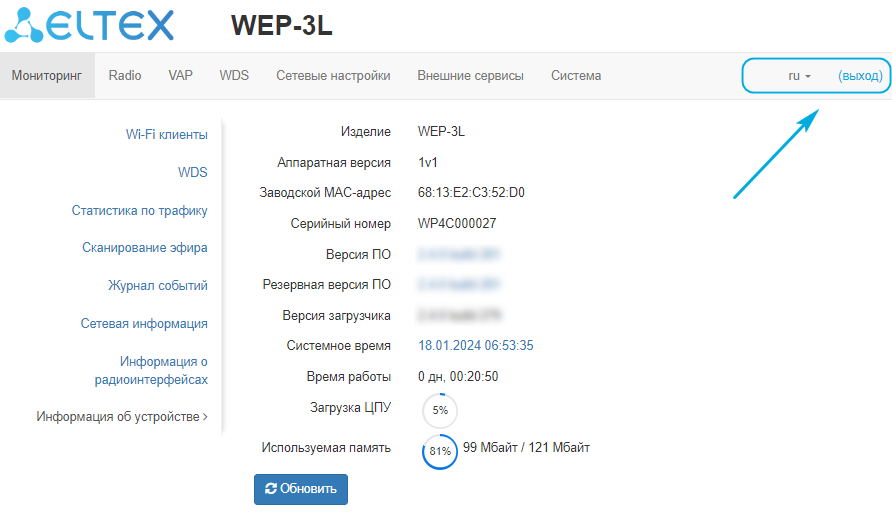Click the system time 18.01.2024 06:53:35 link
This screenshot has height=524, width=892.
476,345
